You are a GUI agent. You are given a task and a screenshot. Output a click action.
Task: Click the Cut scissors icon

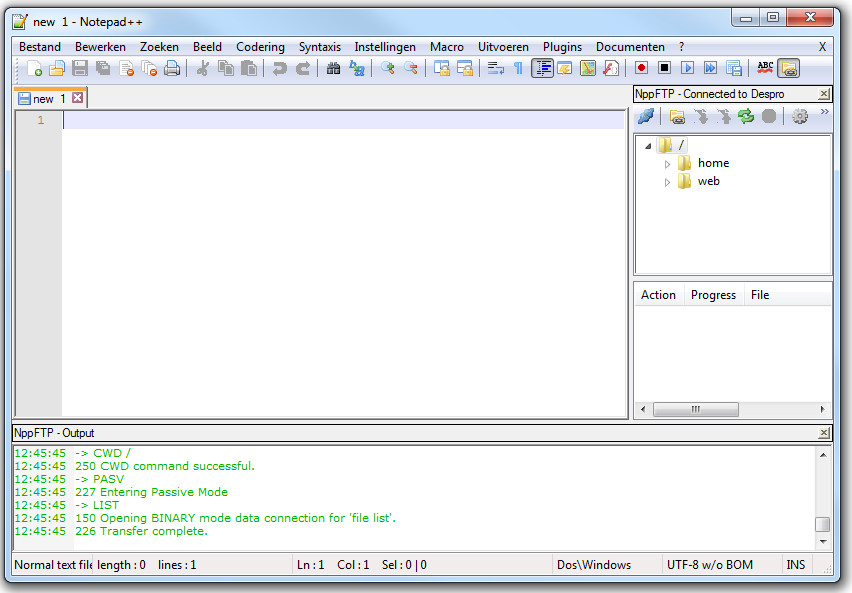(203, 68)
